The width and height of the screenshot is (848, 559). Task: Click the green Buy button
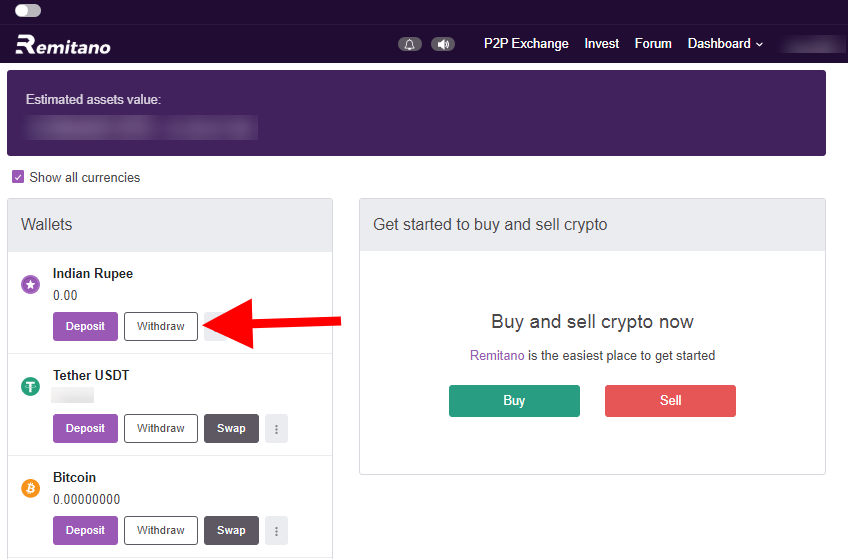coord(514,401)
